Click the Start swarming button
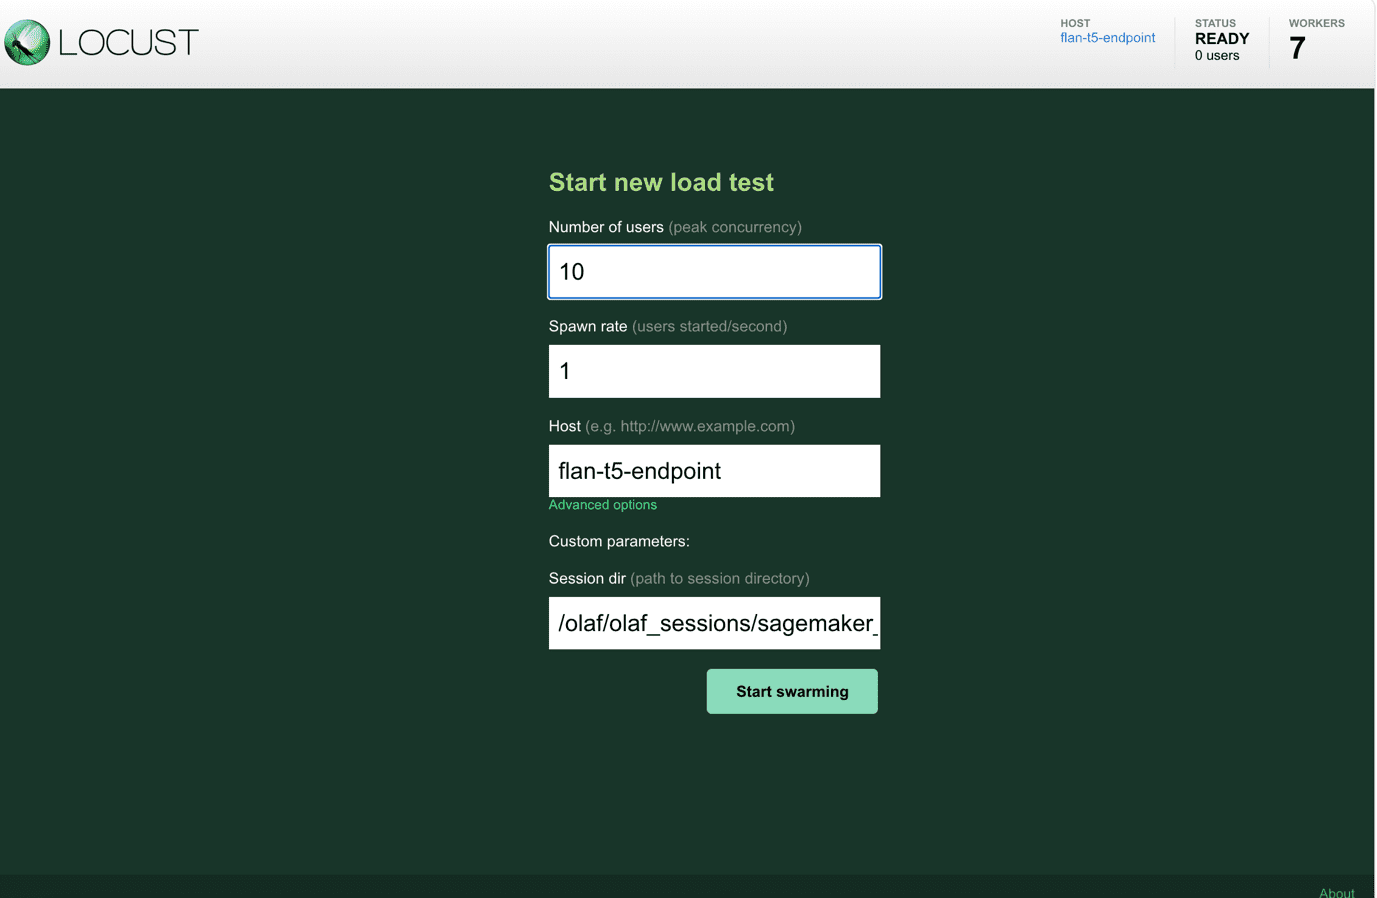Screen dimensions: 1377x898 [x=791, y=691]
